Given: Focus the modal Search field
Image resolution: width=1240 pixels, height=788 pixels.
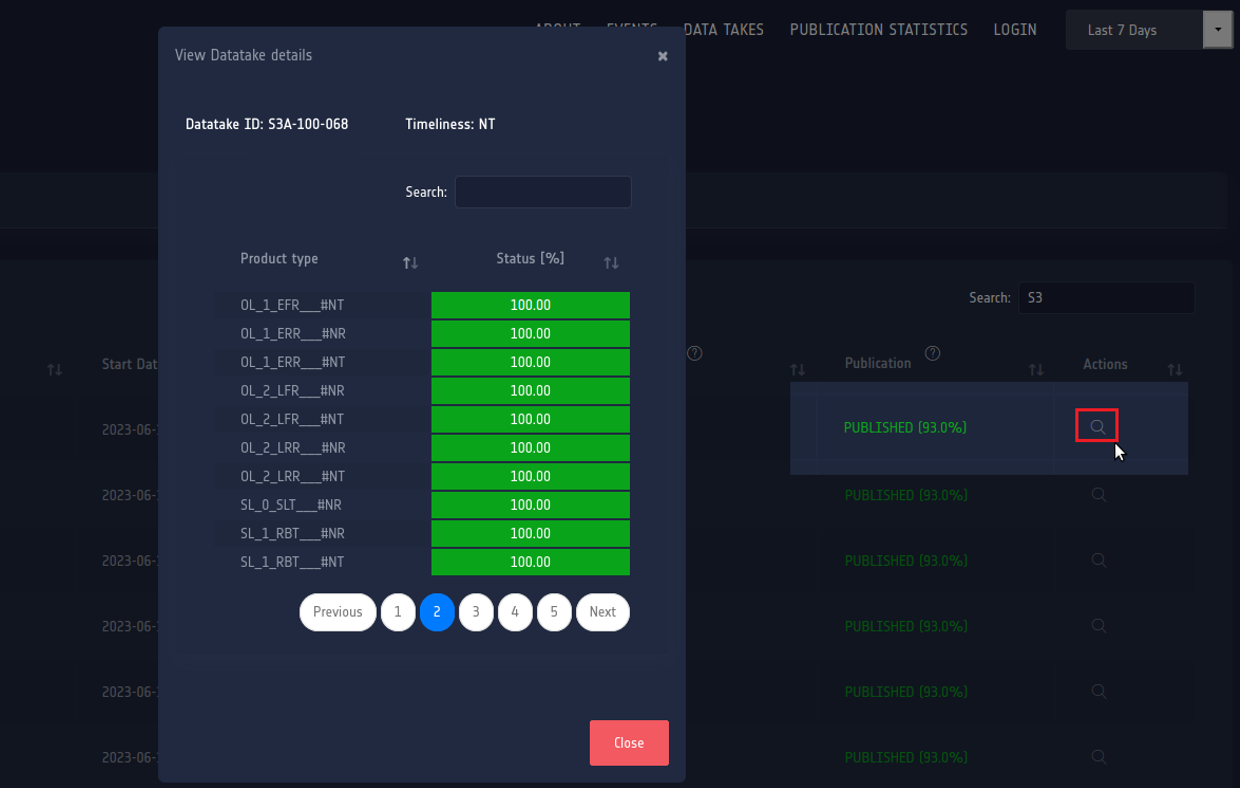Looking at the screenshot, I should pyautogui.click(x=543, y=192).
